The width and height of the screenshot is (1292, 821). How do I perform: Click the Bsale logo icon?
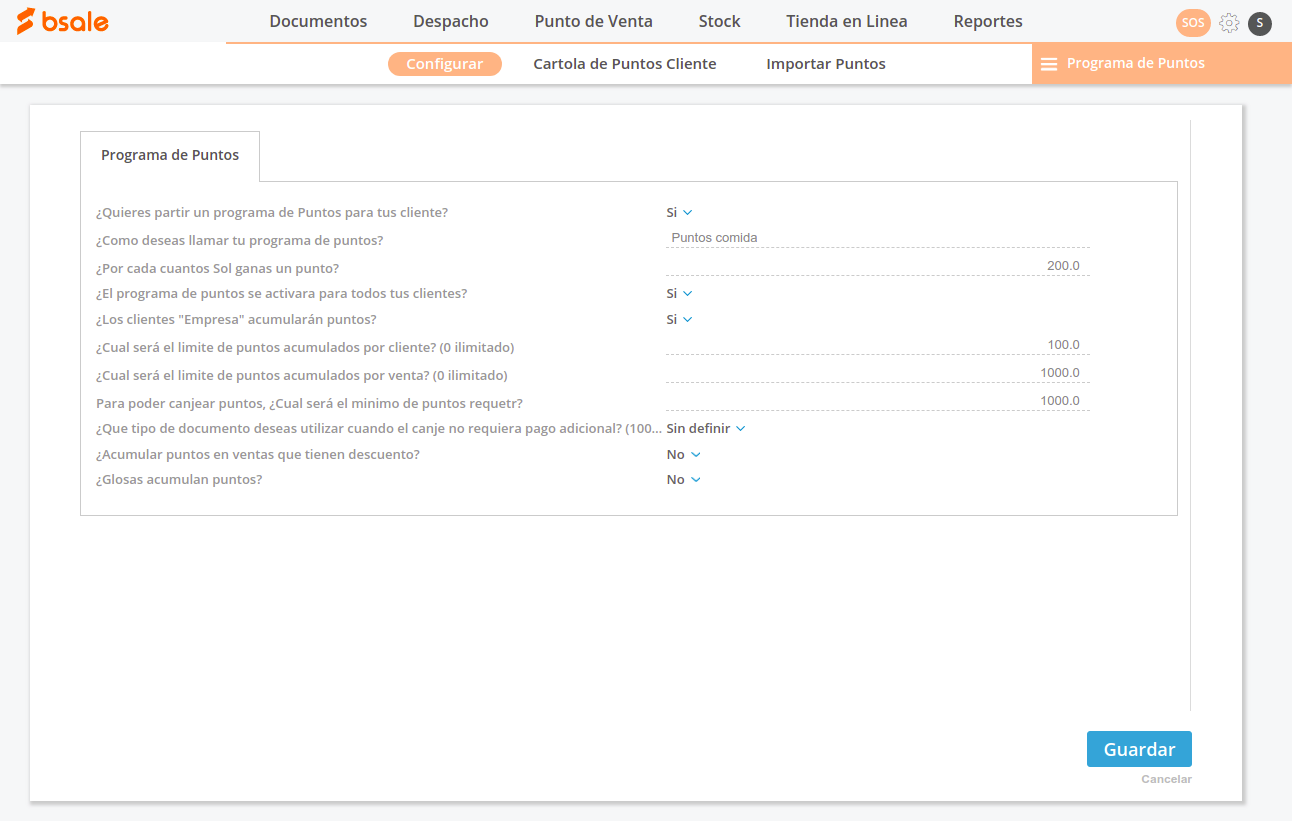(26, 21)
